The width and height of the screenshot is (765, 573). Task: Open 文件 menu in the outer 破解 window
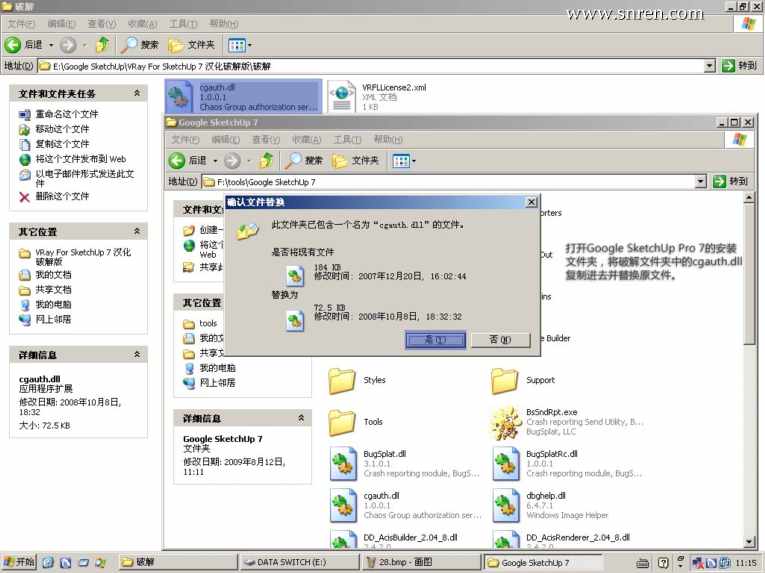21,23
